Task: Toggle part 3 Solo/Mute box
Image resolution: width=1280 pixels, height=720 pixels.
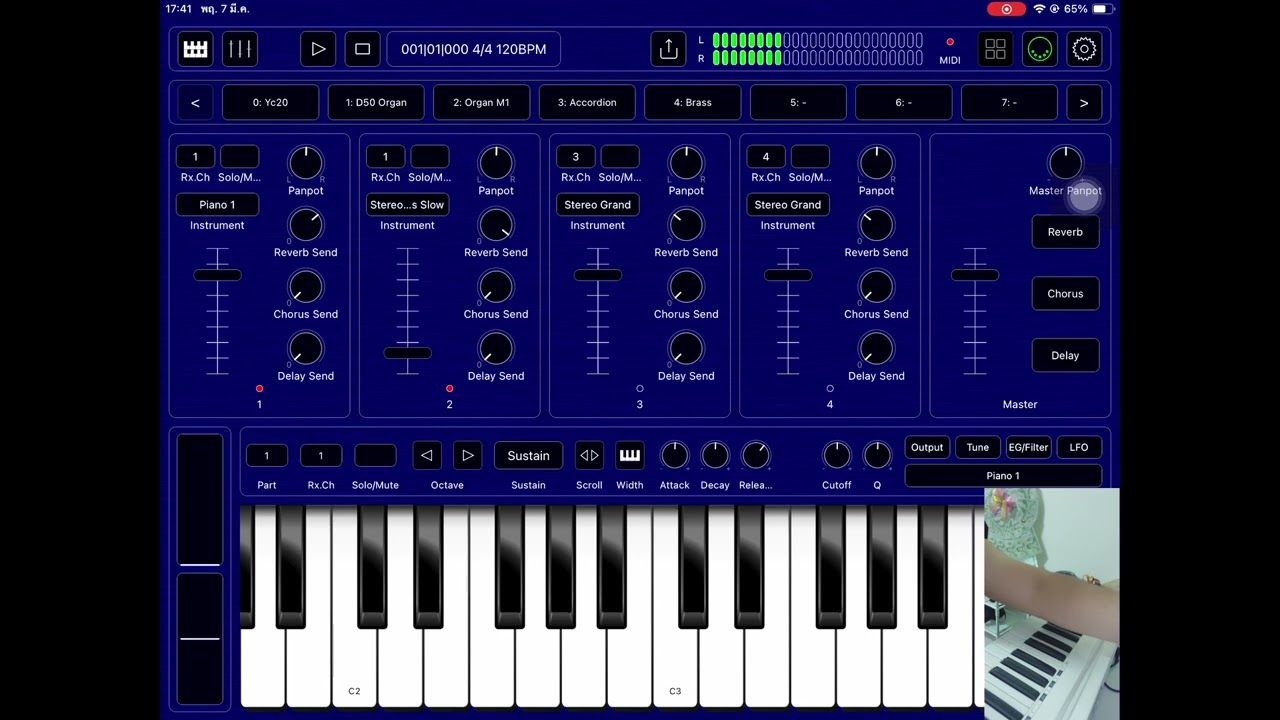Action: click(619, 157)
